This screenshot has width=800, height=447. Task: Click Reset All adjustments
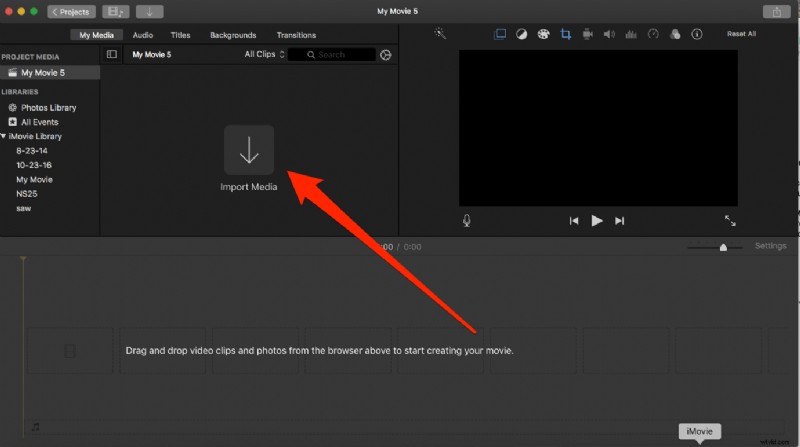[x=741, y=34]
